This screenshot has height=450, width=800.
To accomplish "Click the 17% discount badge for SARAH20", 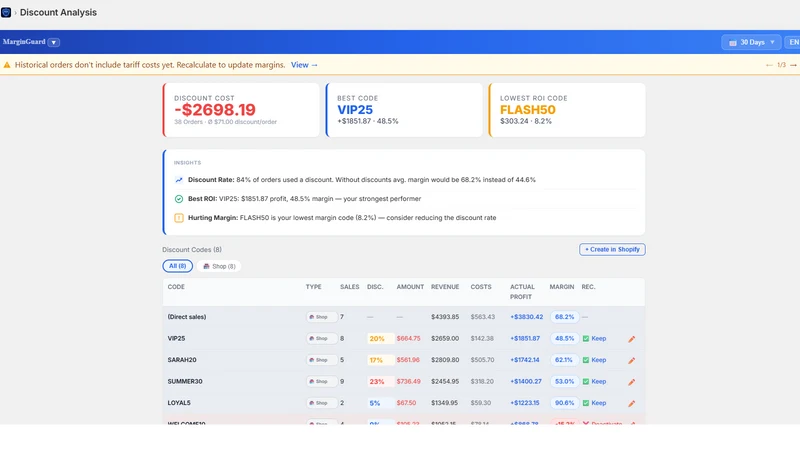I will click(380, 360).
